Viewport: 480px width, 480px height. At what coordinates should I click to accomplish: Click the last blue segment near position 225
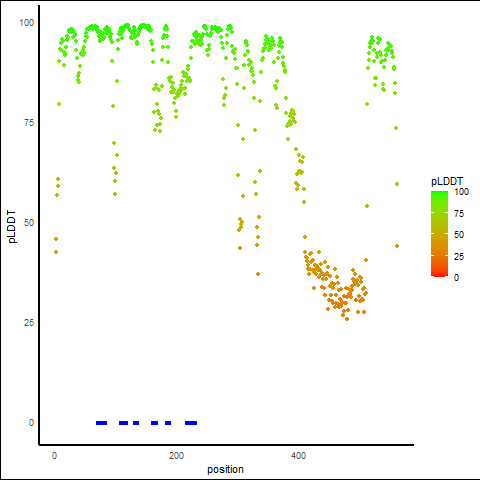point(191,423)
